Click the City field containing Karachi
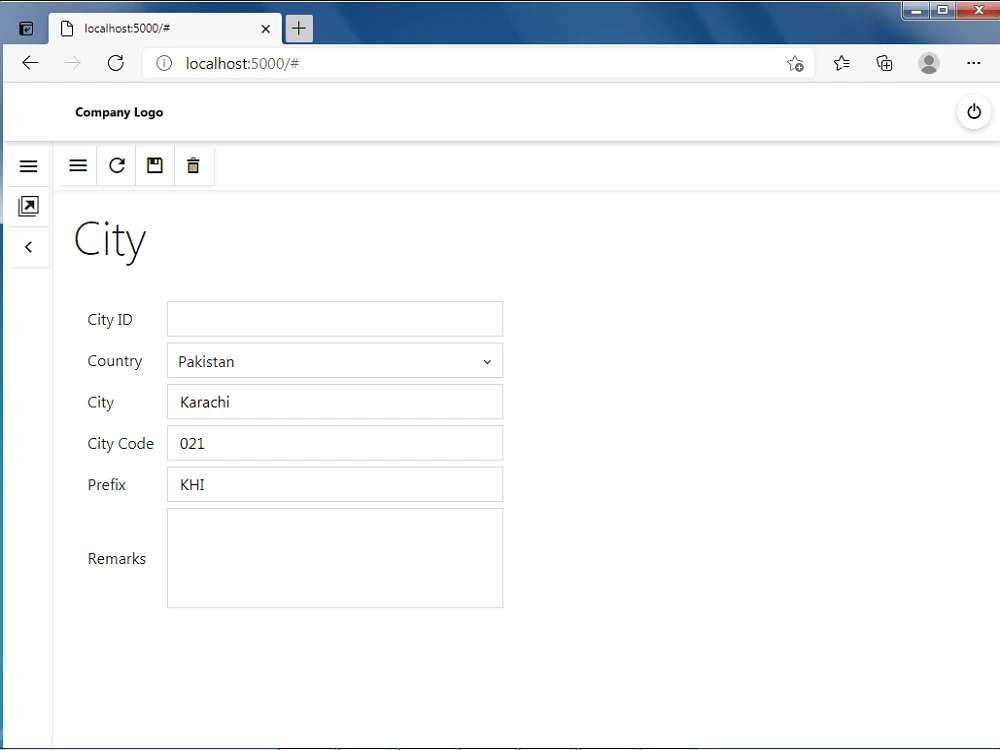Viewport: 1000px width, 750px height. [x=335, y=402]
